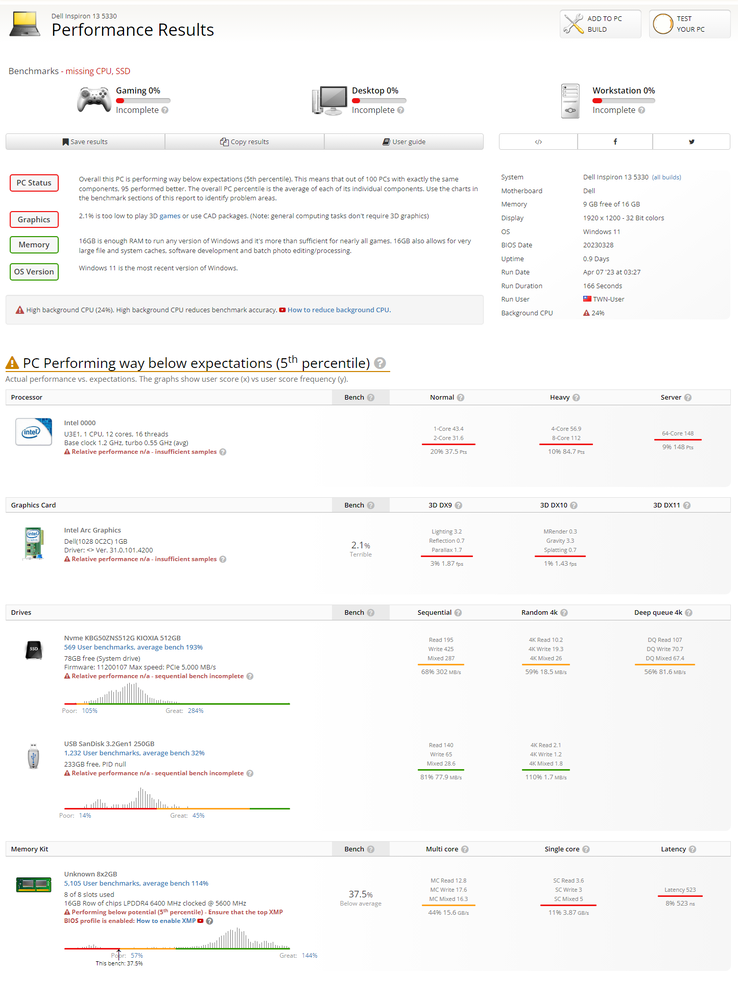The height and width of the screenshot is (995, 738).
Task: Click the memory kit RAM image
Action: point(34,884)
